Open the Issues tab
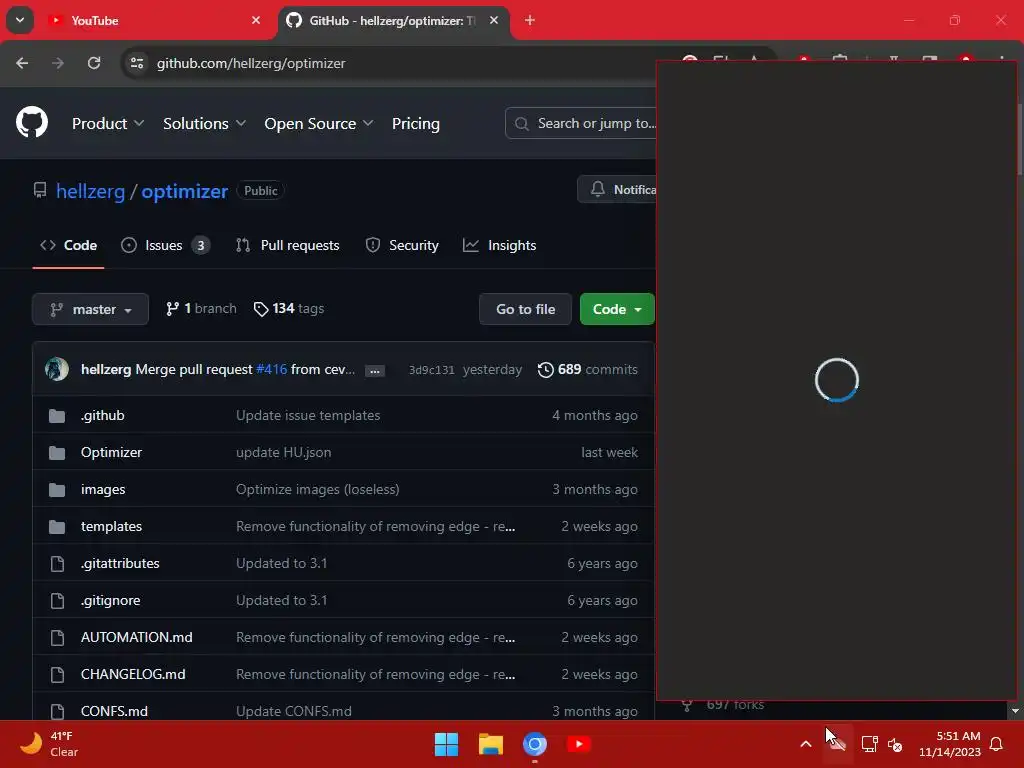The width and height of the screenshot is (1024, 768). pyautogui.click(x=165, y=246)
